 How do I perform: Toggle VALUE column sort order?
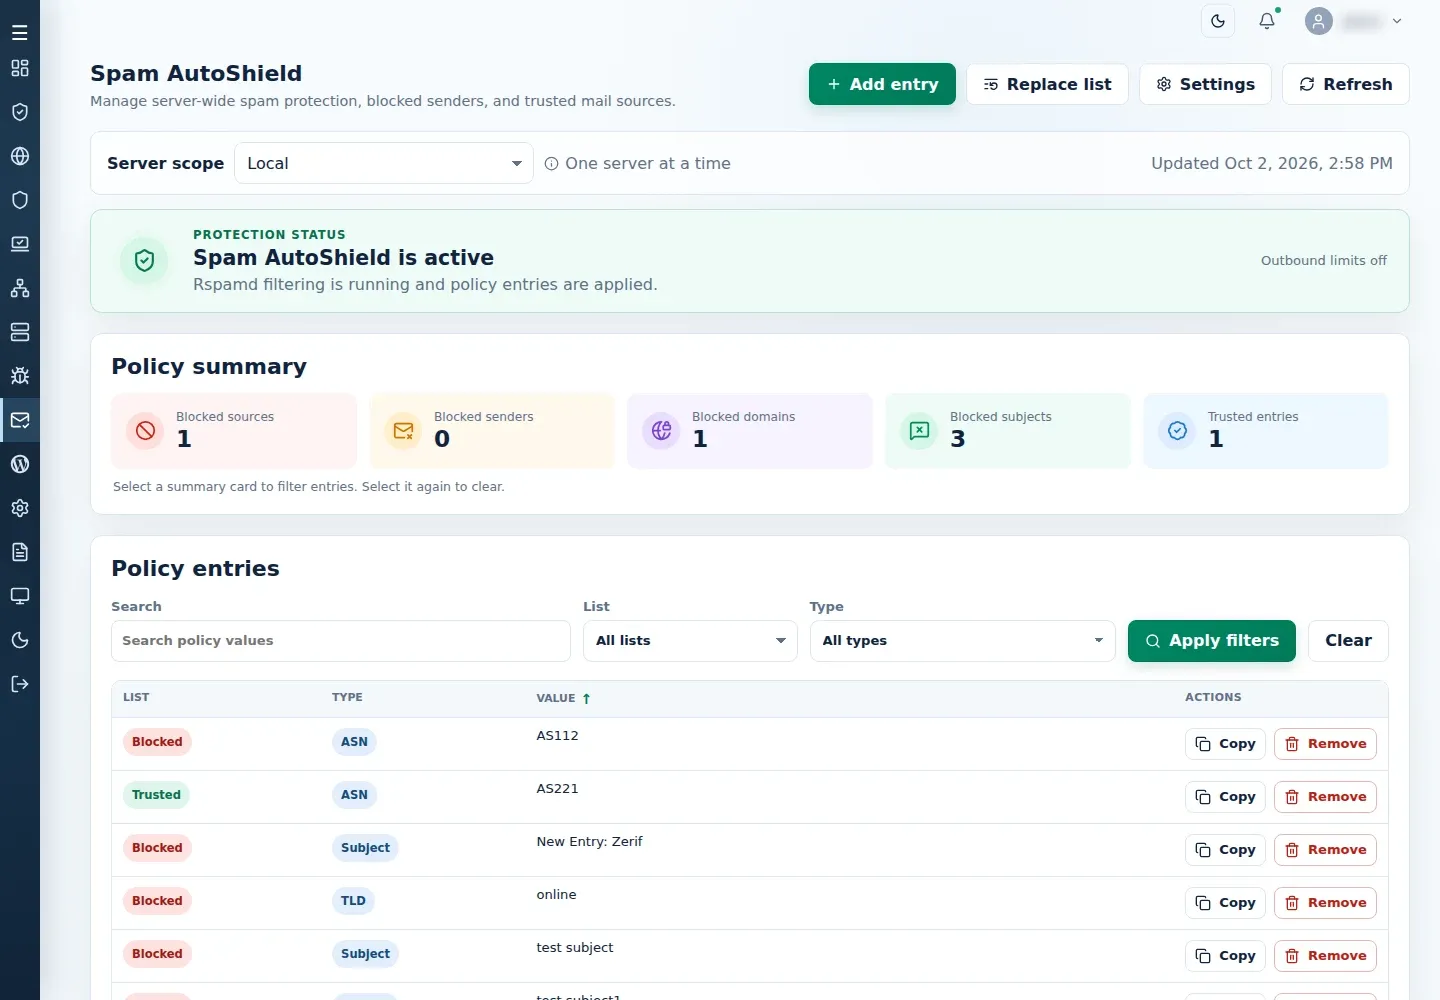click(564, 698)
